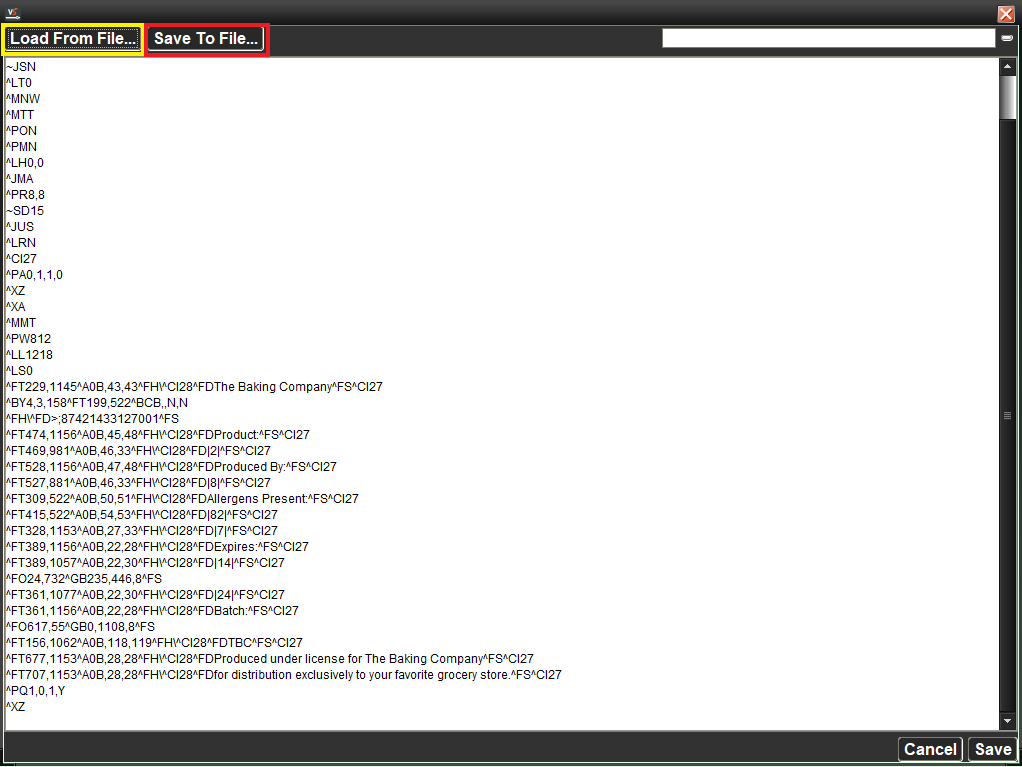Image resolution: width=1022 pixels, height=767 pixels.
Task: Click the Allergens Present text line
Action: click(182, 499)
